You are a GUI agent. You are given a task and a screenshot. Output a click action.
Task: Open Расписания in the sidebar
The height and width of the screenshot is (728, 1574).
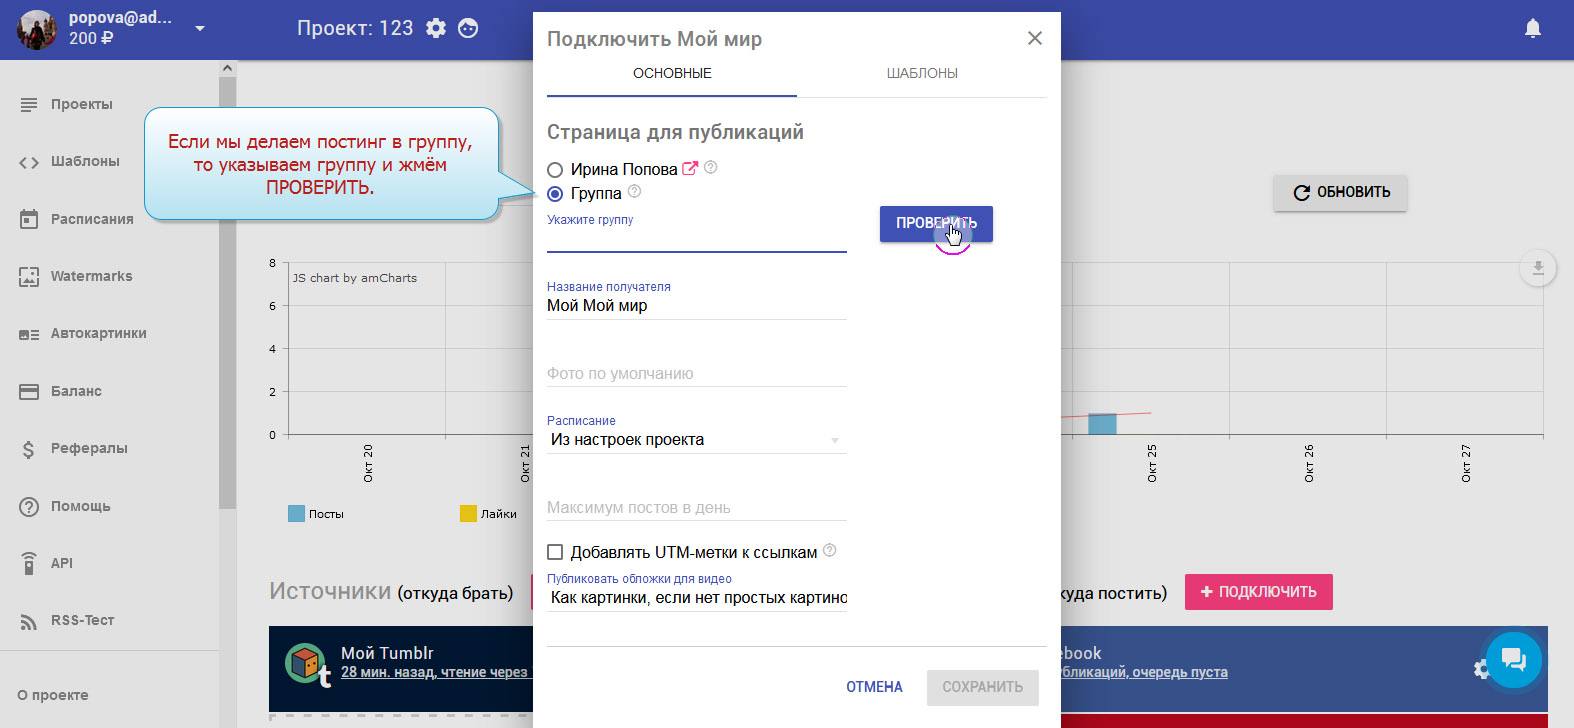point(91,219)
